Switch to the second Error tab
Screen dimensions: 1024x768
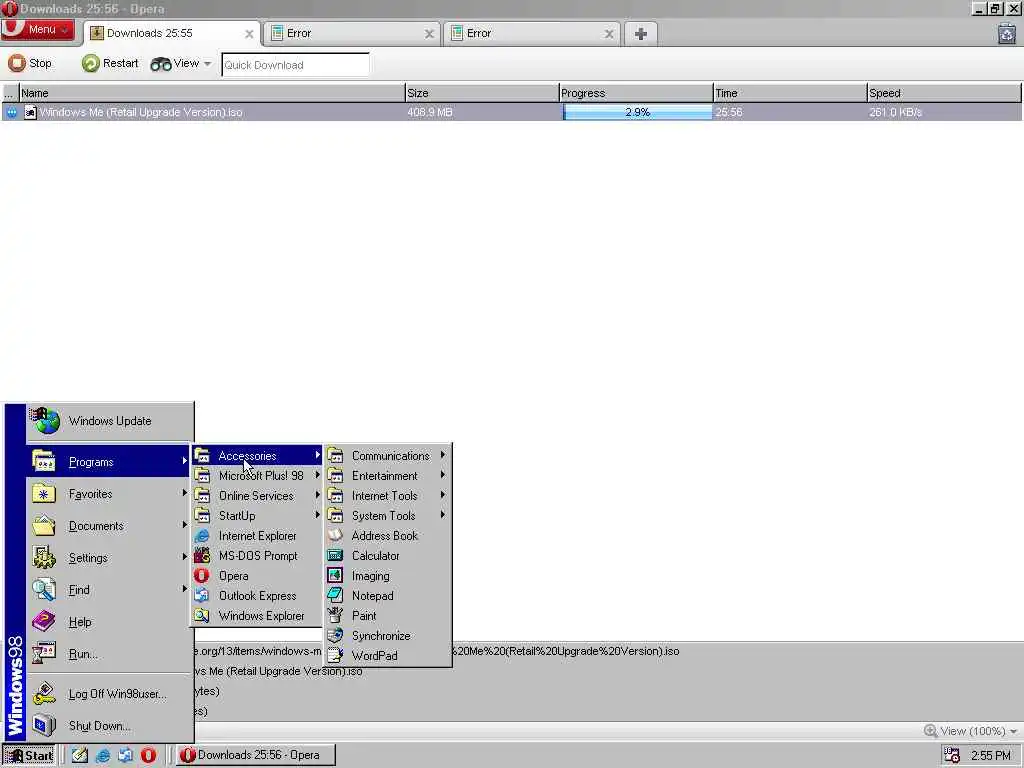coord(532,33)
